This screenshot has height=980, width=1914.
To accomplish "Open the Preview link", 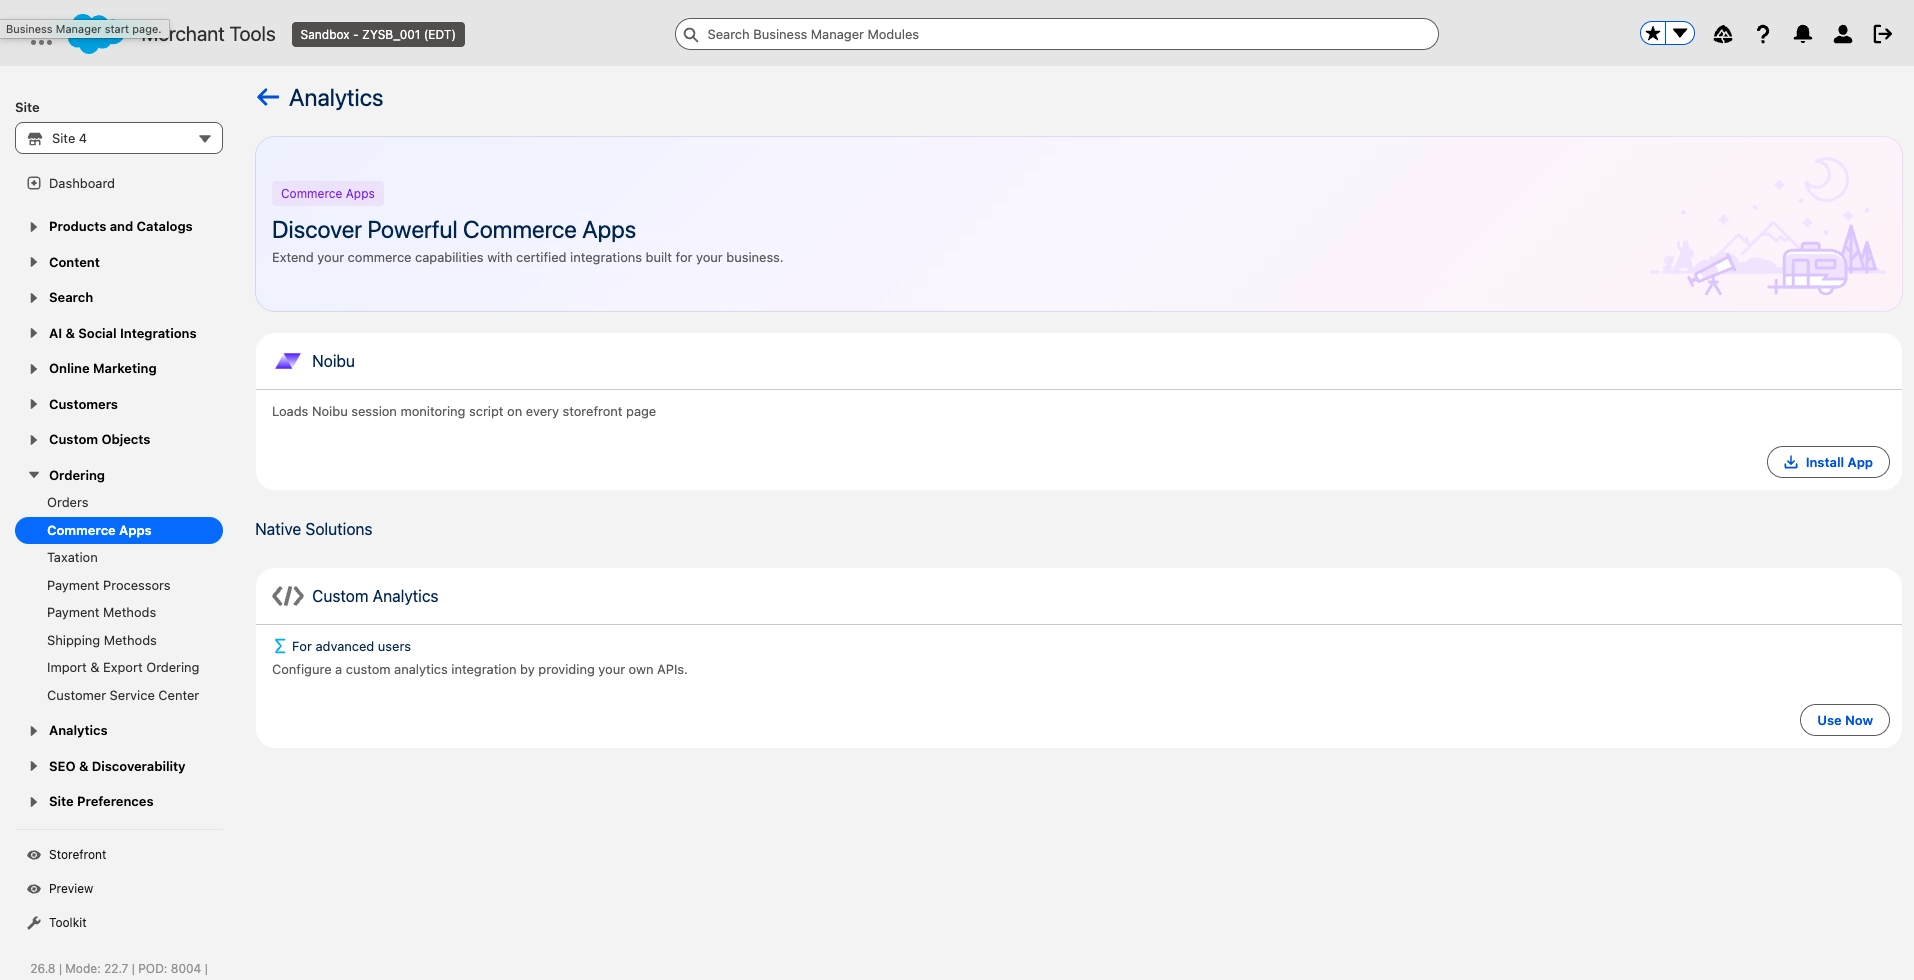I will (x=71, y=888).
